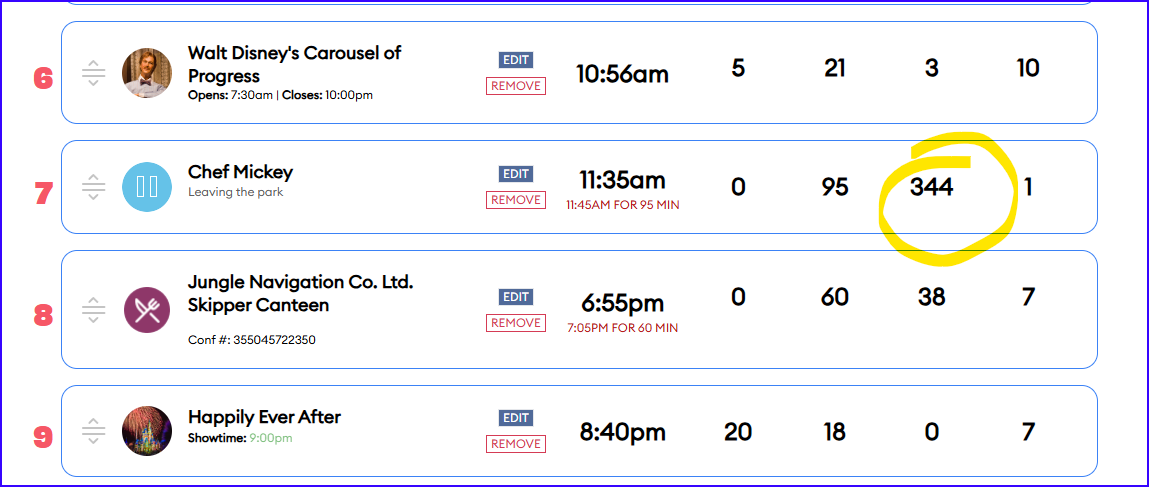Click the Chef Mickey title
The height and width of the screenshot is (487, 1149).
(x=240, y=172)
